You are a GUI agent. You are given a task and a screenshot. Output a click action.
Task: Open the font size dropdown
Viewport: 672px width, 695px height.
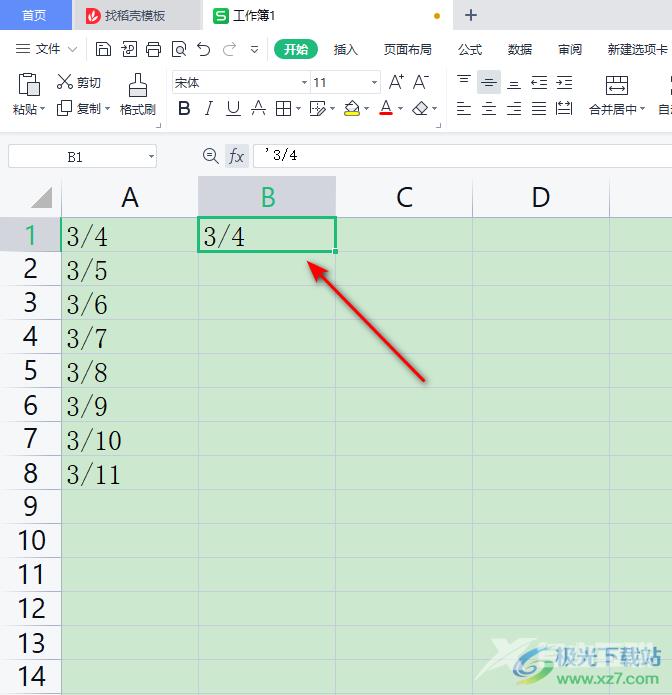(374, 82)
